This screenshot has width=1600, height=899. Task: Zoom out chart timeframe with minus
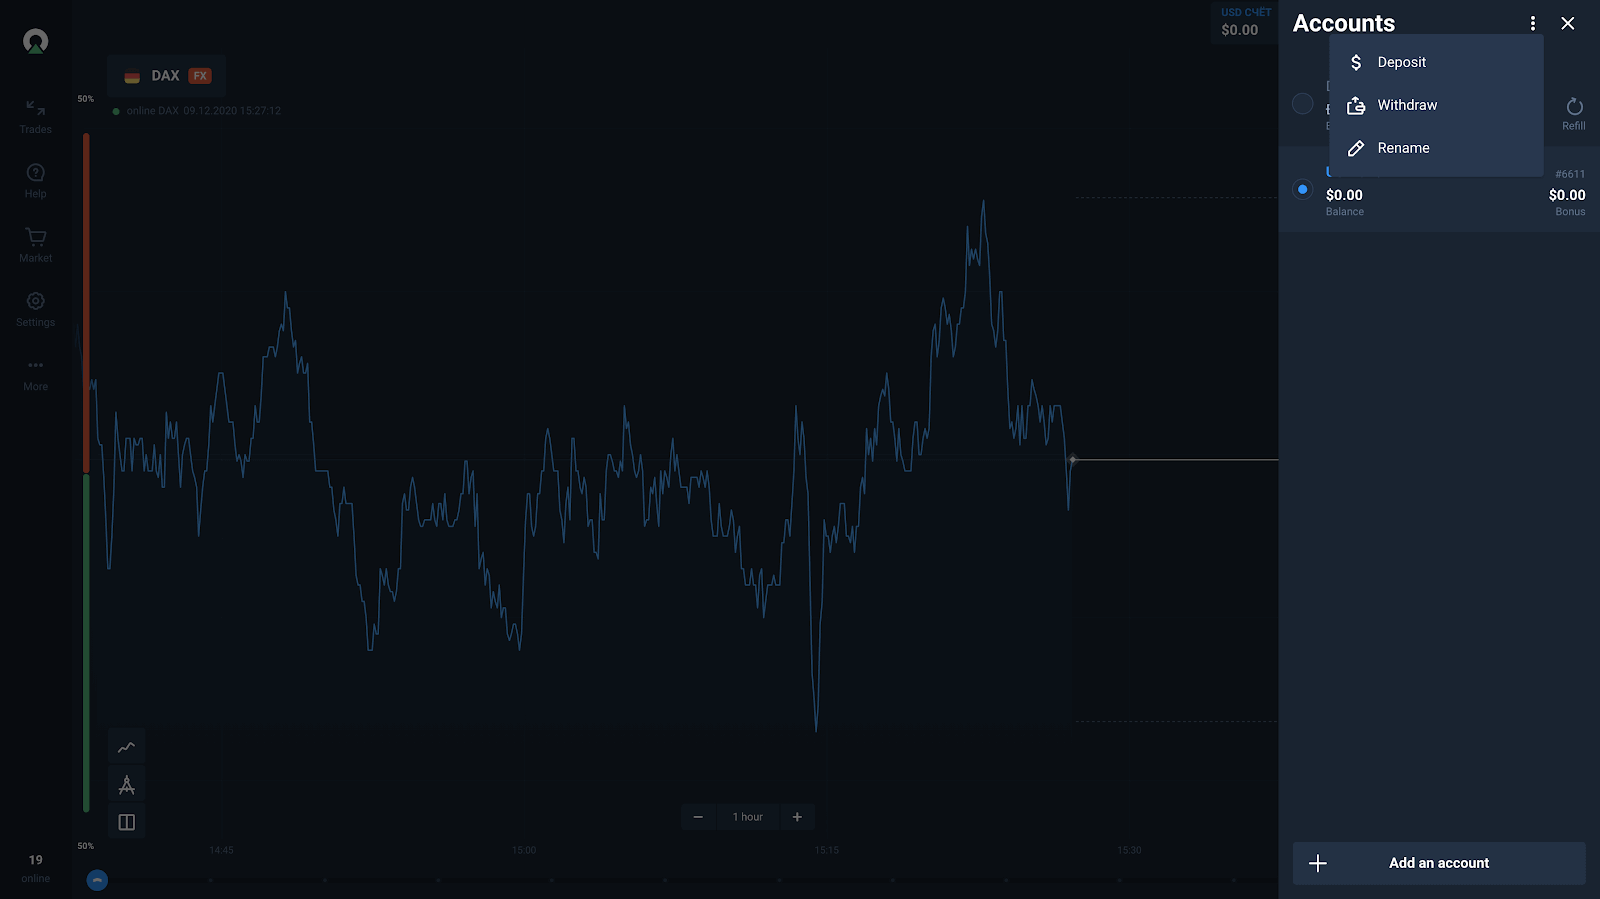pos(698,817)
